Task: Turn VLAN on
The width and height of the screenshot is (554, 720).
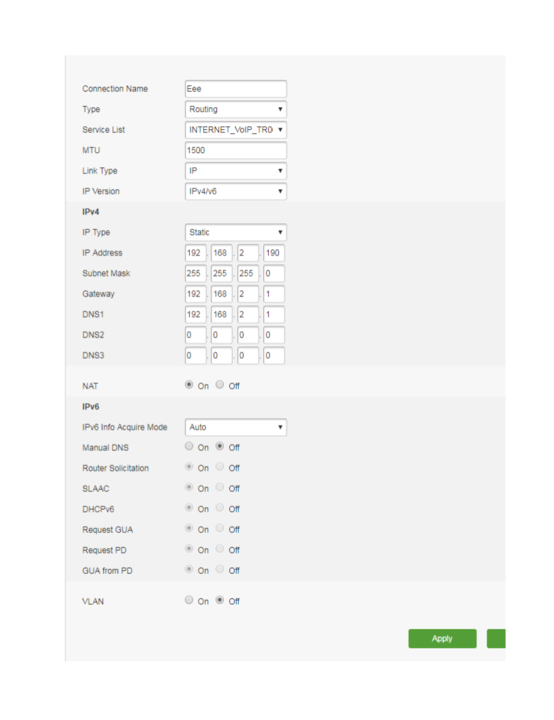Action: (189, 600)
